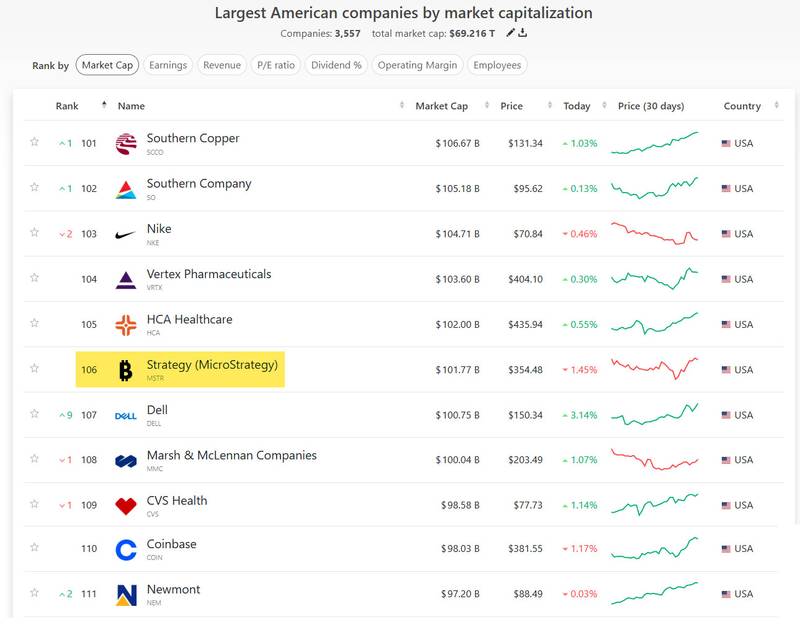This screenshot has height=634, width=800.
Task: Star Nike as a favorite
Action: coord(34,232)
